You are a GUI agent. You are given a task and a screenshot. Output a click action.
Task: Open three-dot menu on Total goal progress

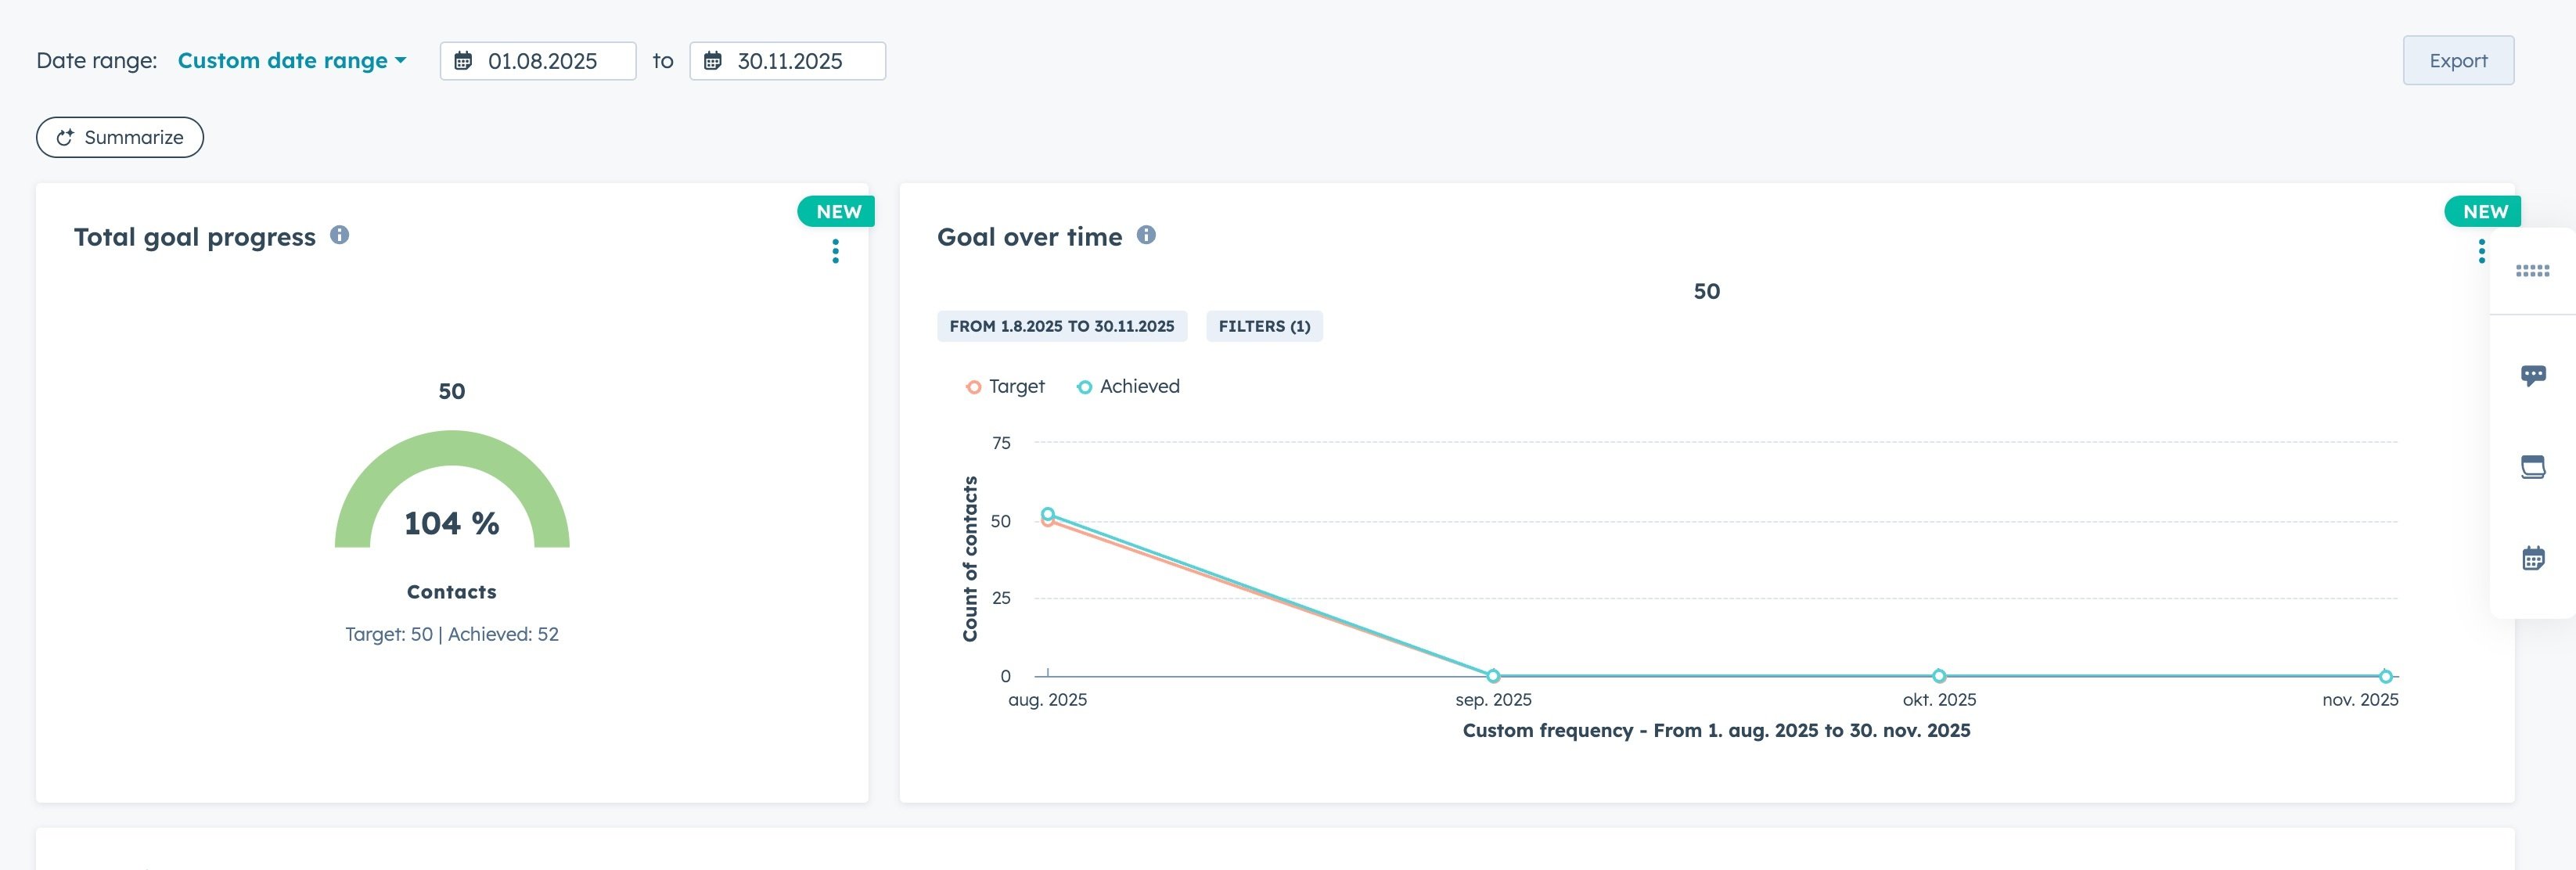(x=835, y=251)
